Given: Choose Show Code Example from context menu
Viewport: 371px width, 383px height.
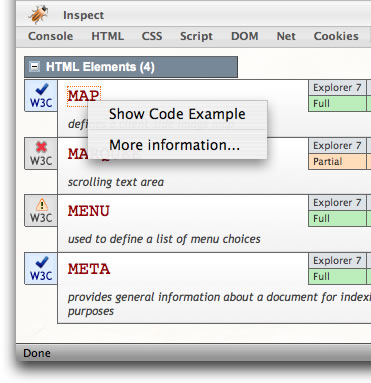Looking at the screenshot, I should pyautogui.click(x=177, y=114).
